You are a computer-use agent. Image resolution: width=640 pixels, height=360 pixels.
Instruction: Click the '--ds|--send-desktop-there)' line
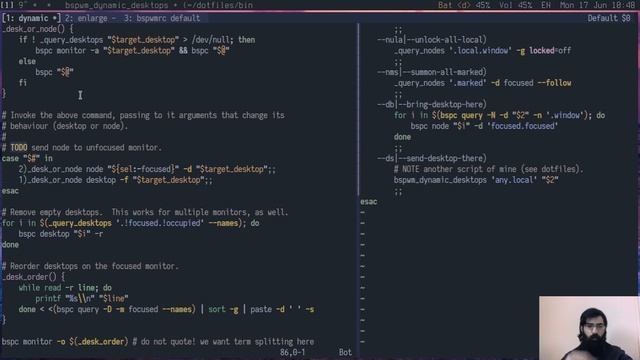pos(432,158)
